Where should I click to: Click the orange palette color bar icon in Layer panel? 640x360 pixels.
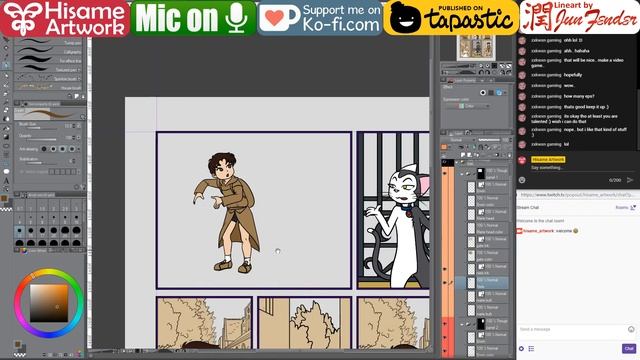coord(444,147)
